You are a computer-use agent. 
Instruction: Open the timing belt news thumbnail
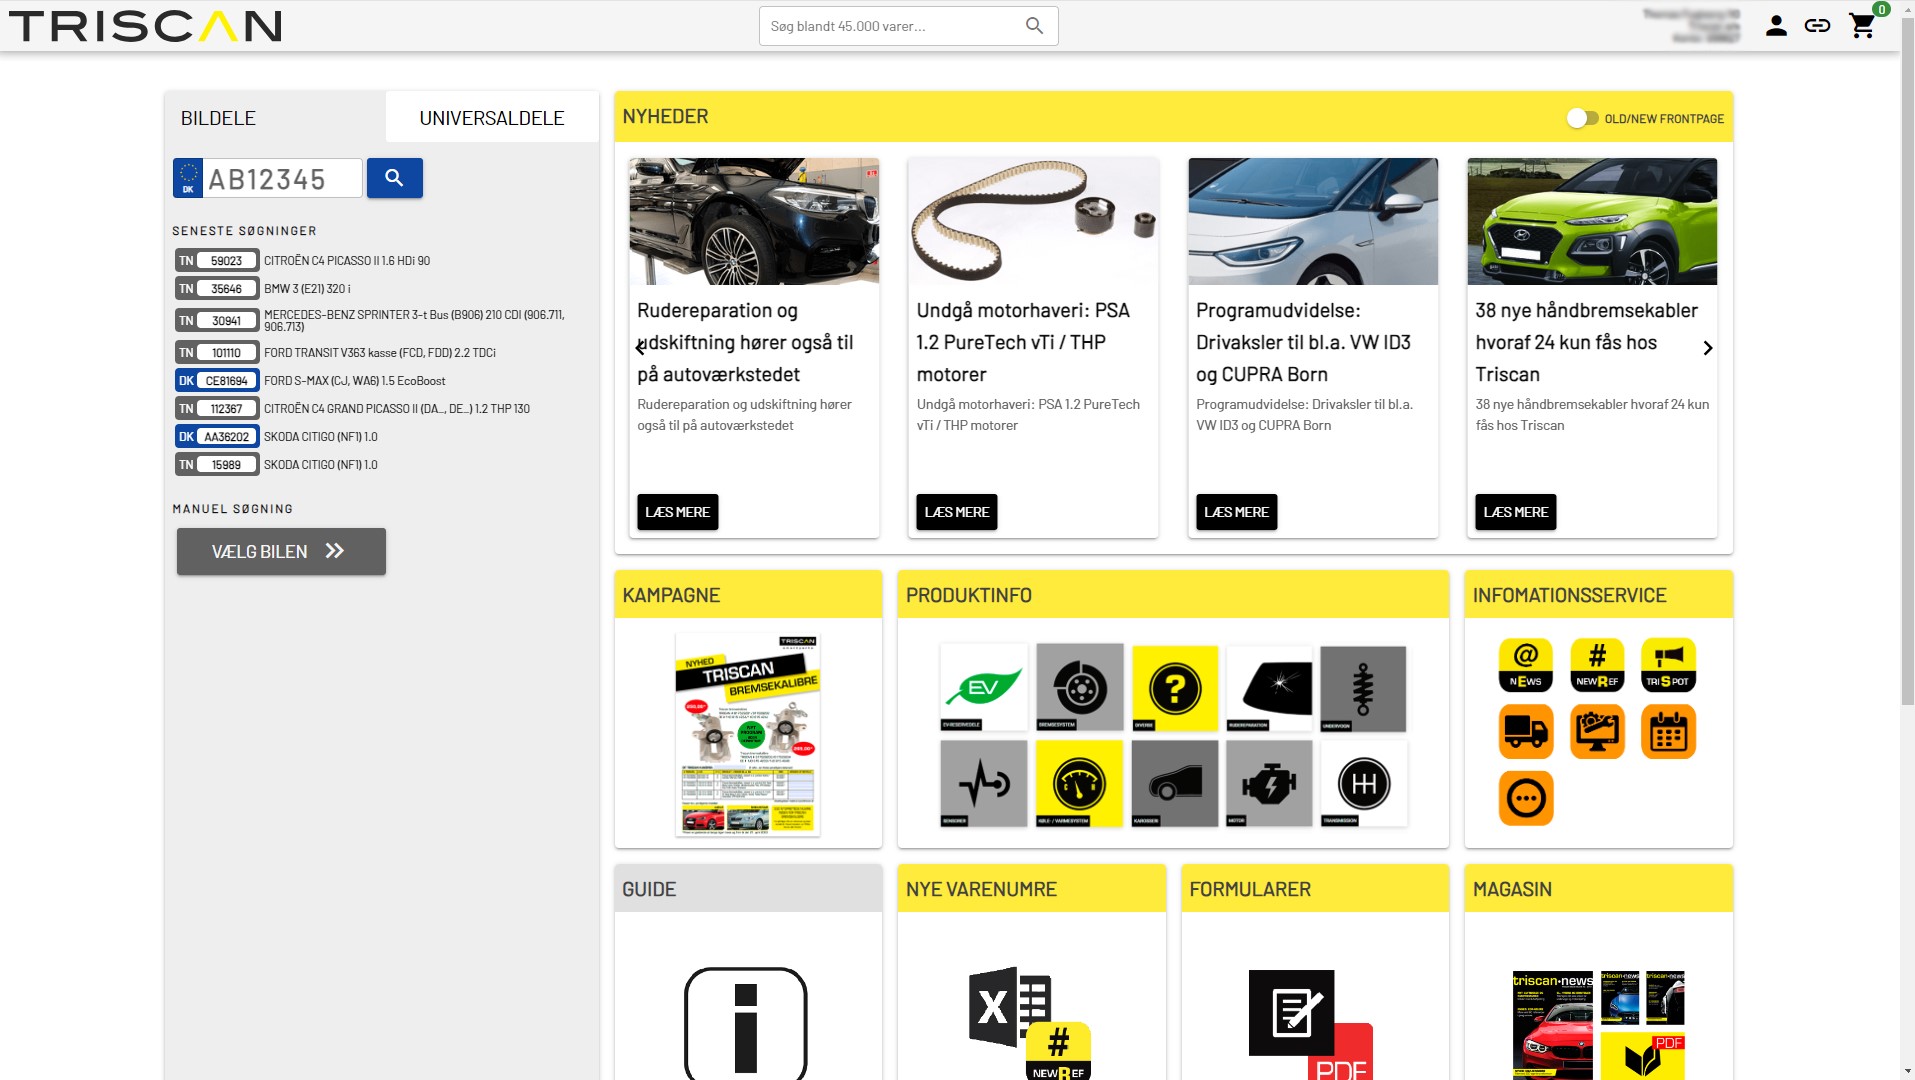[1033, 221]
